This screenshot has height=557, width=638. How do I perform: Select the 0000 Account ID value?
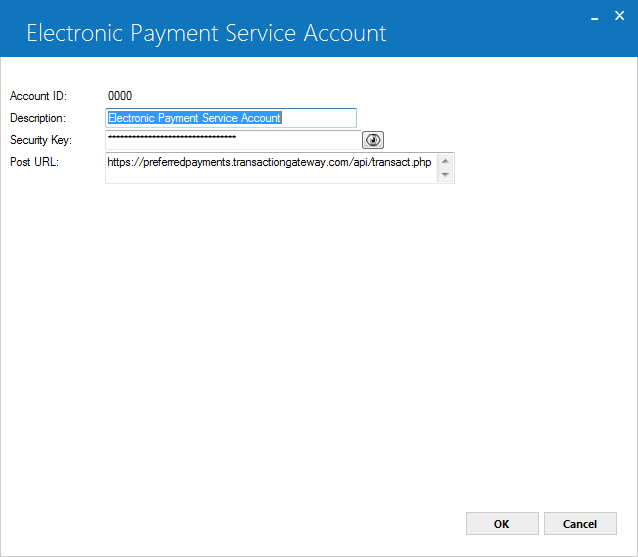(120, 96)
